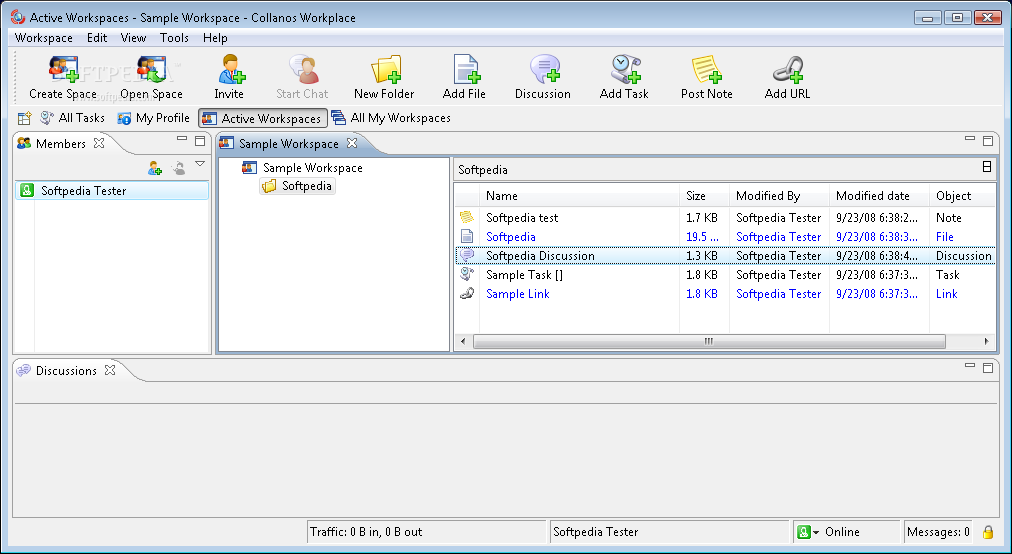Screen dimensions: 1012x554
Task: Start a new Discussion from toolbar
Action: point(544,70)
